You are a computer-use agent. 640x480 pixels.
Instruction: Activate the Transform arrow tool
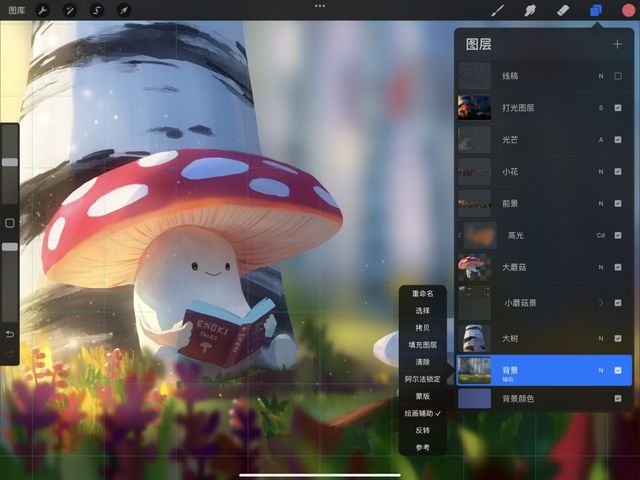[x=124, y=10]
